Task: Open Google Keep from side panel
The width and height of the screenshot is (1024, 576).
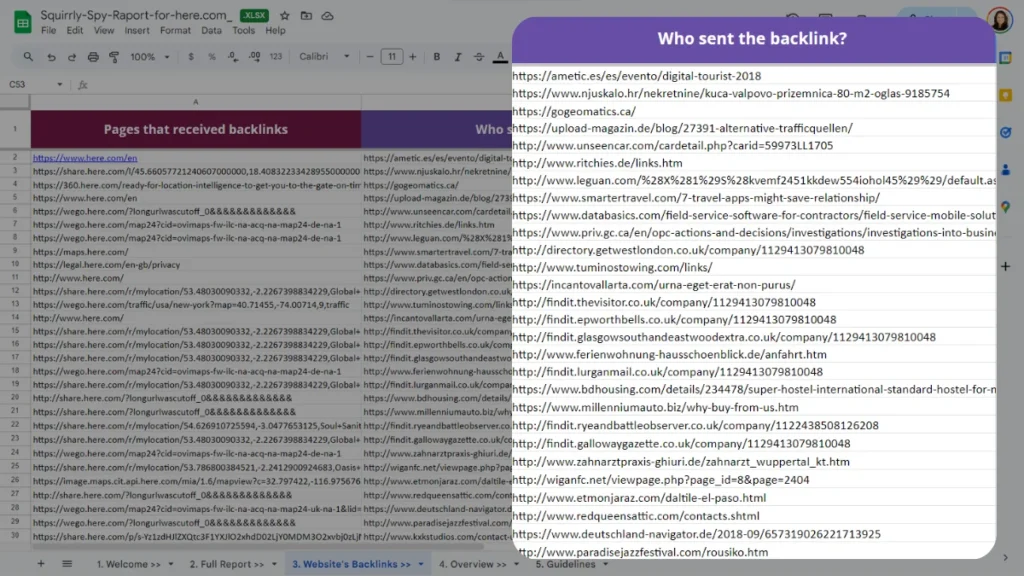Action: tap(1006, 95)
